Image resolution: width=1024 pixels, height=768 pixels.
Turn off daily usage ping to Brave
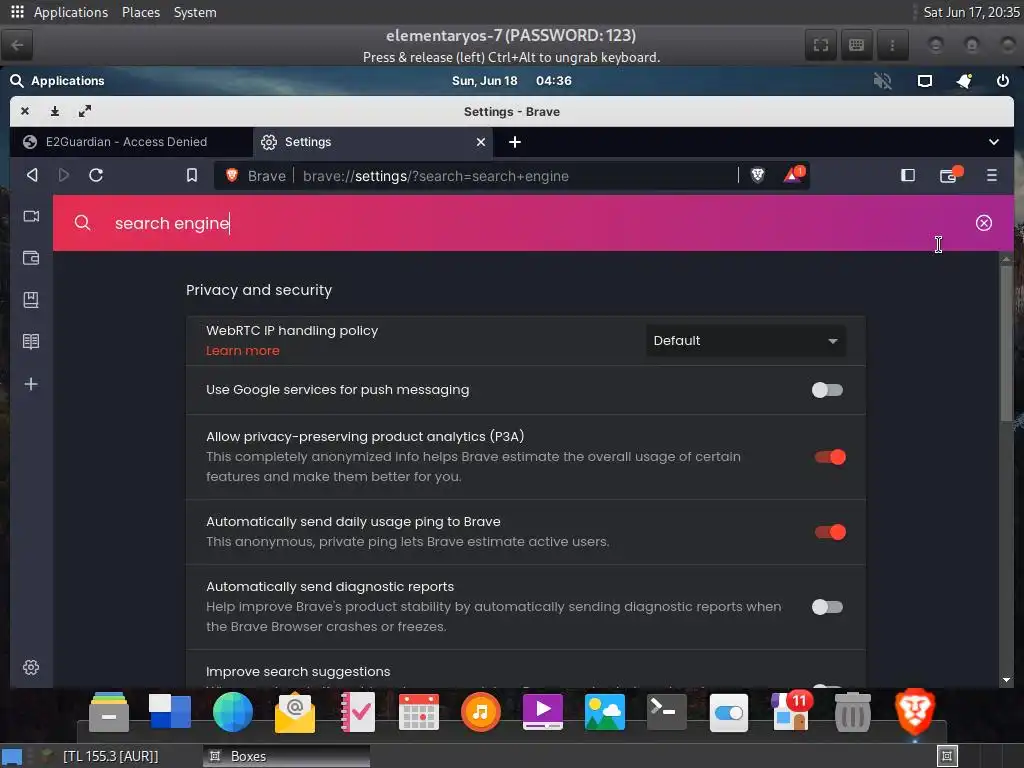tap(830, 532)
